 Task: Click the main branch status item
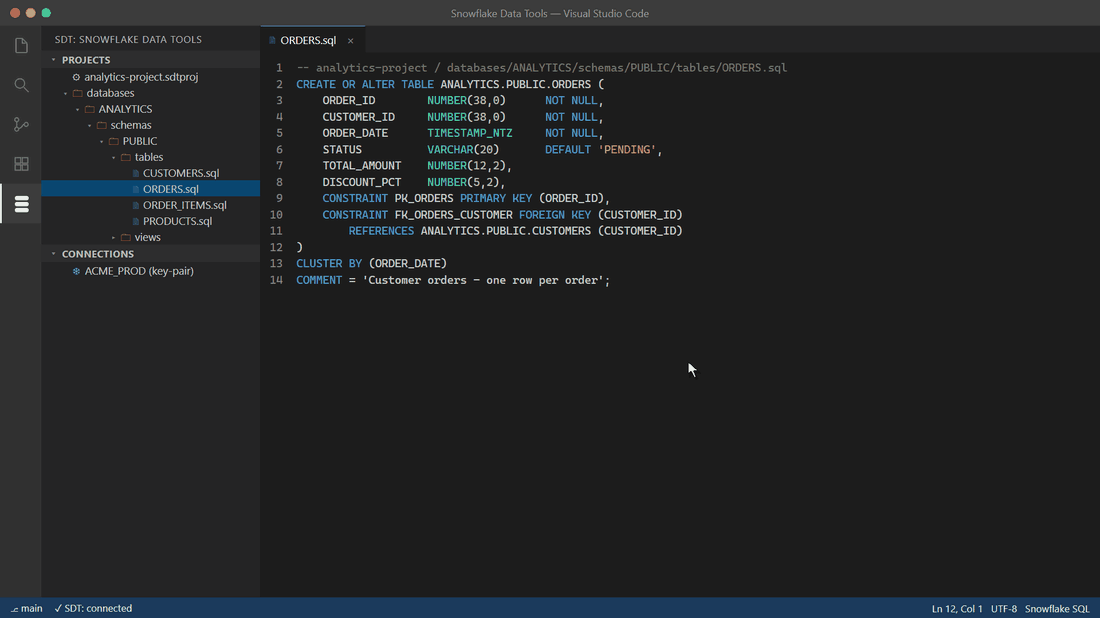(27, 609)
